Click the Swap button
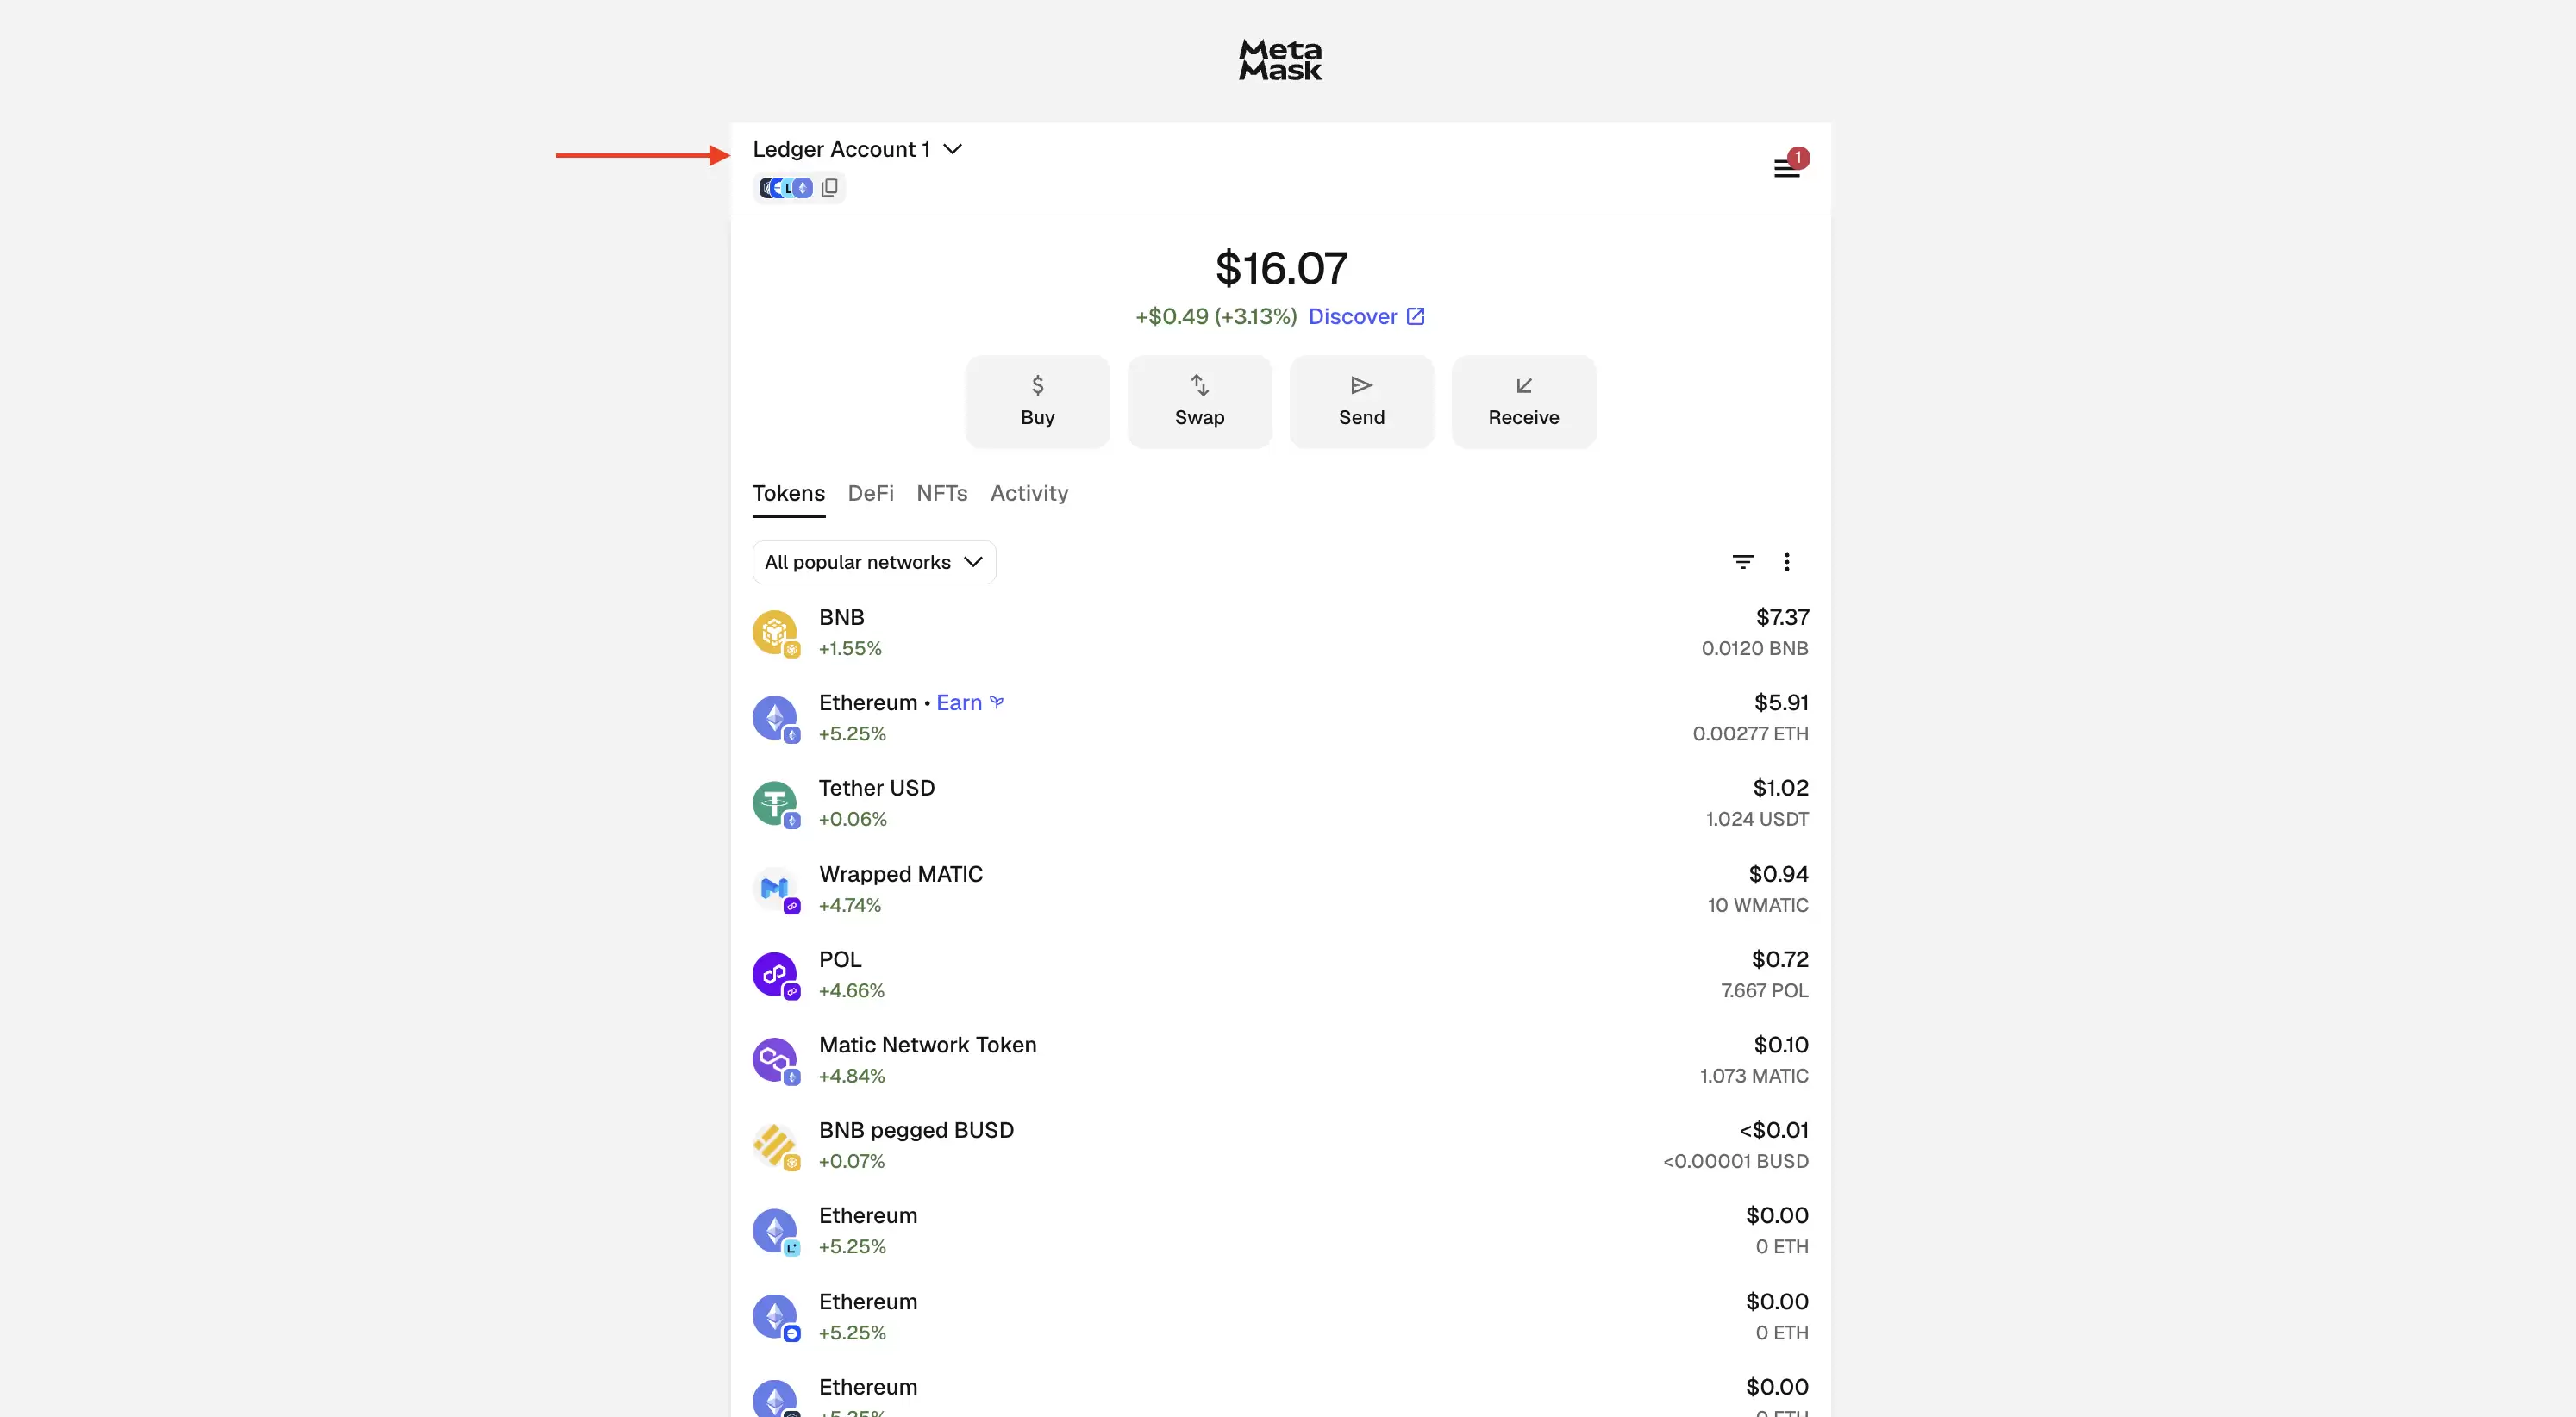2576x1417 pixels. coord(1200,402)
